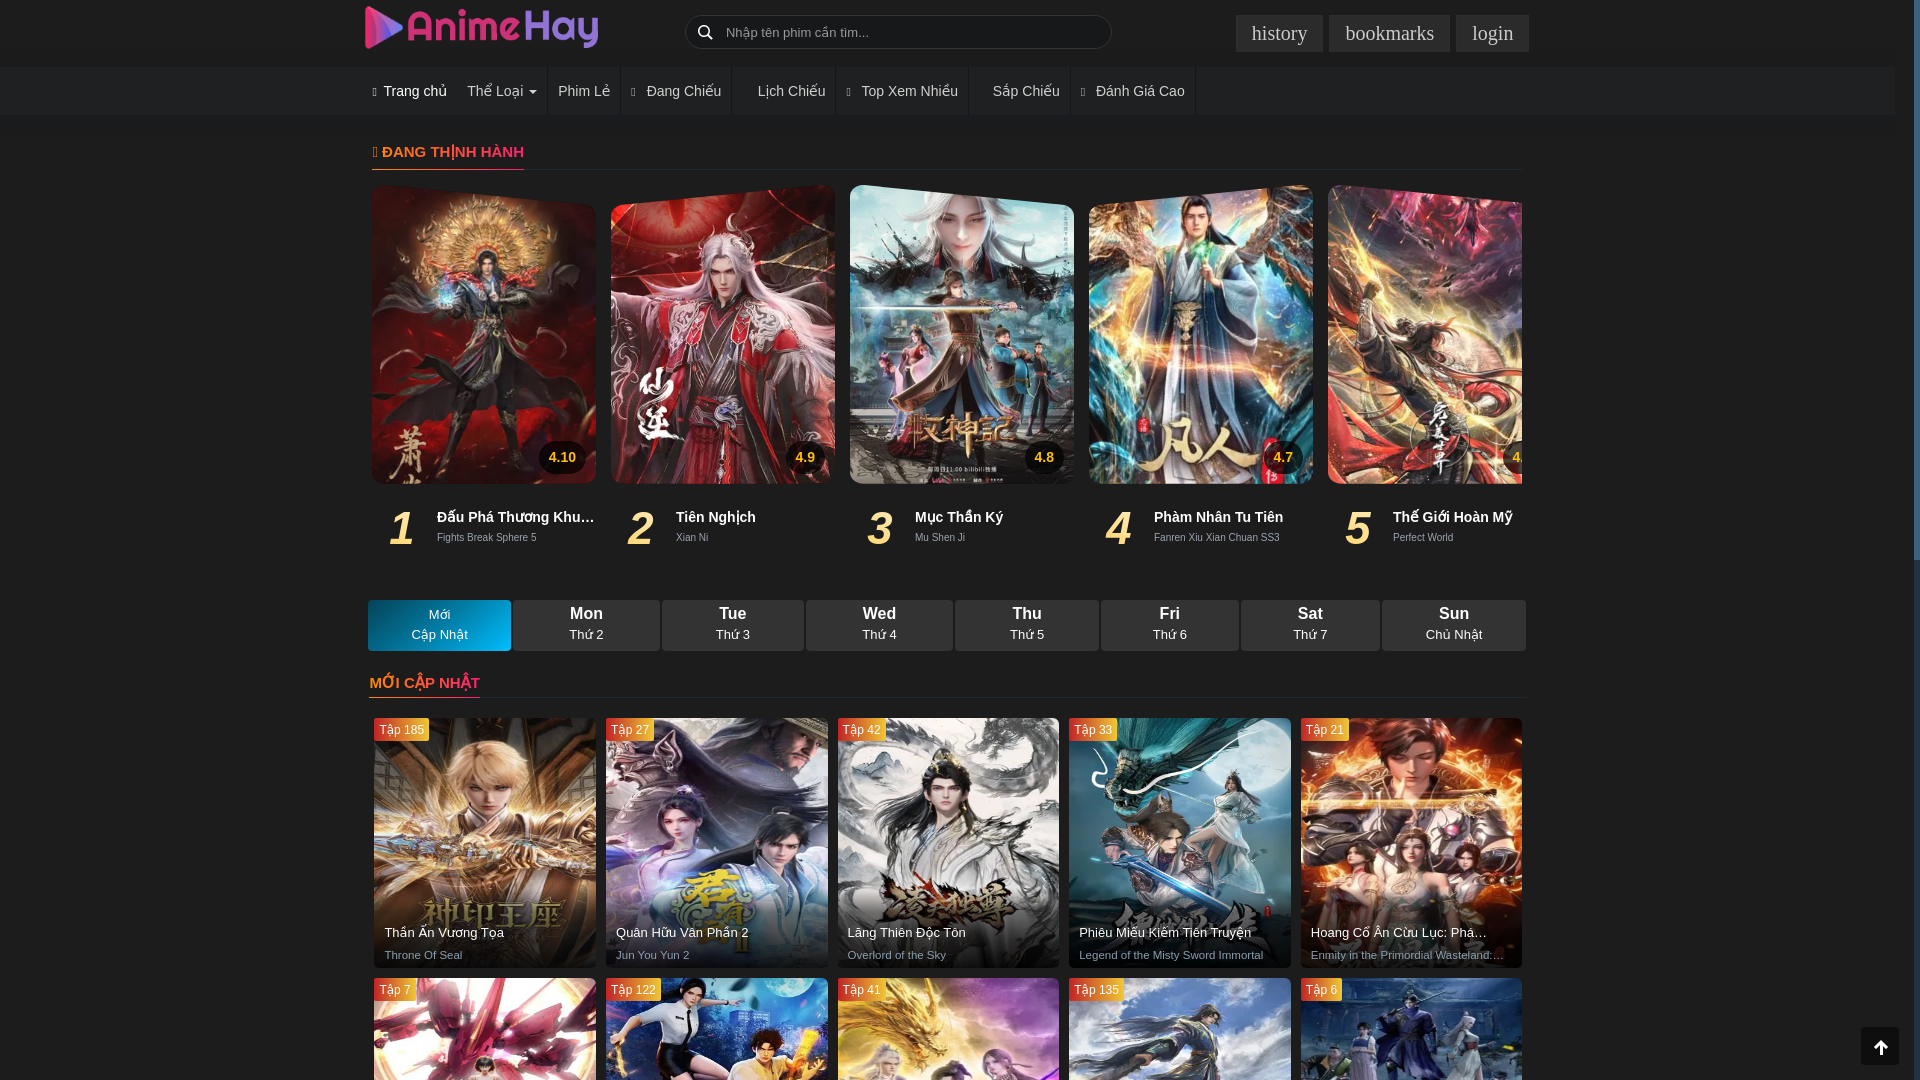Viewport: 1920px width, 1080px height.
Task: Open Quân Hữu Vân Phần 2 card
Action: click(717, 843)
